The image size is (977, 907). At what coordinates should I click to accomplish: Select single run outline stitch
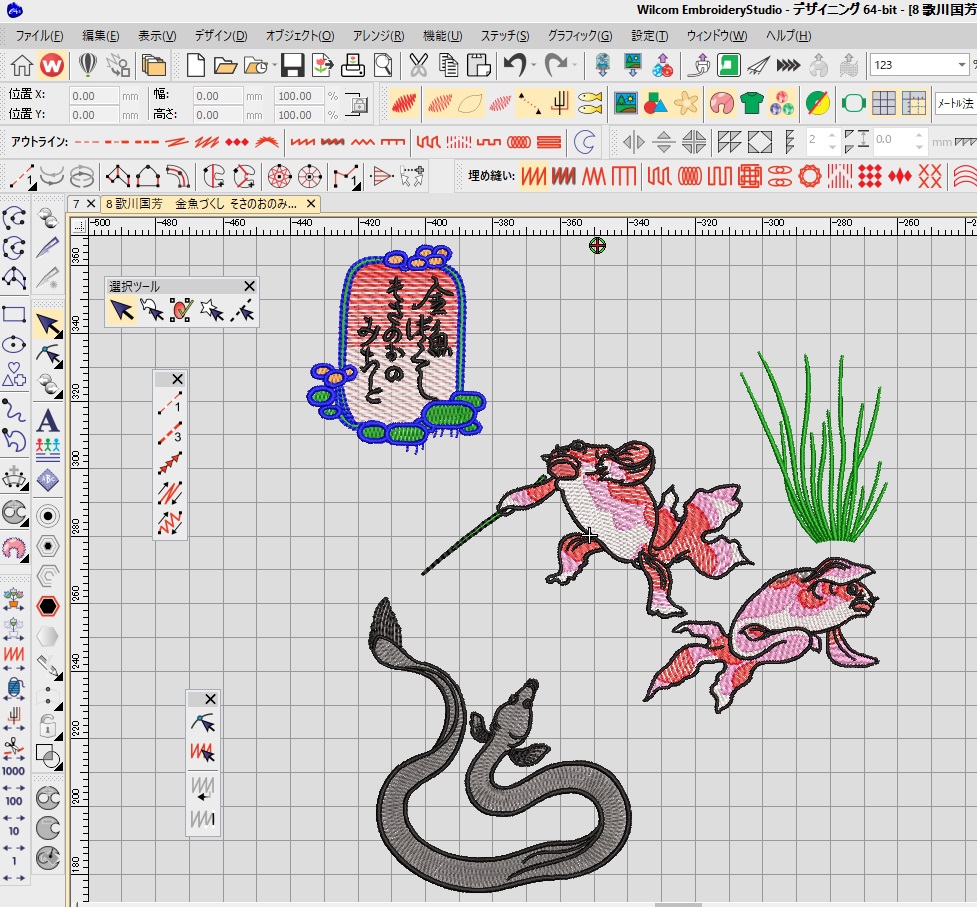[87, 142]
